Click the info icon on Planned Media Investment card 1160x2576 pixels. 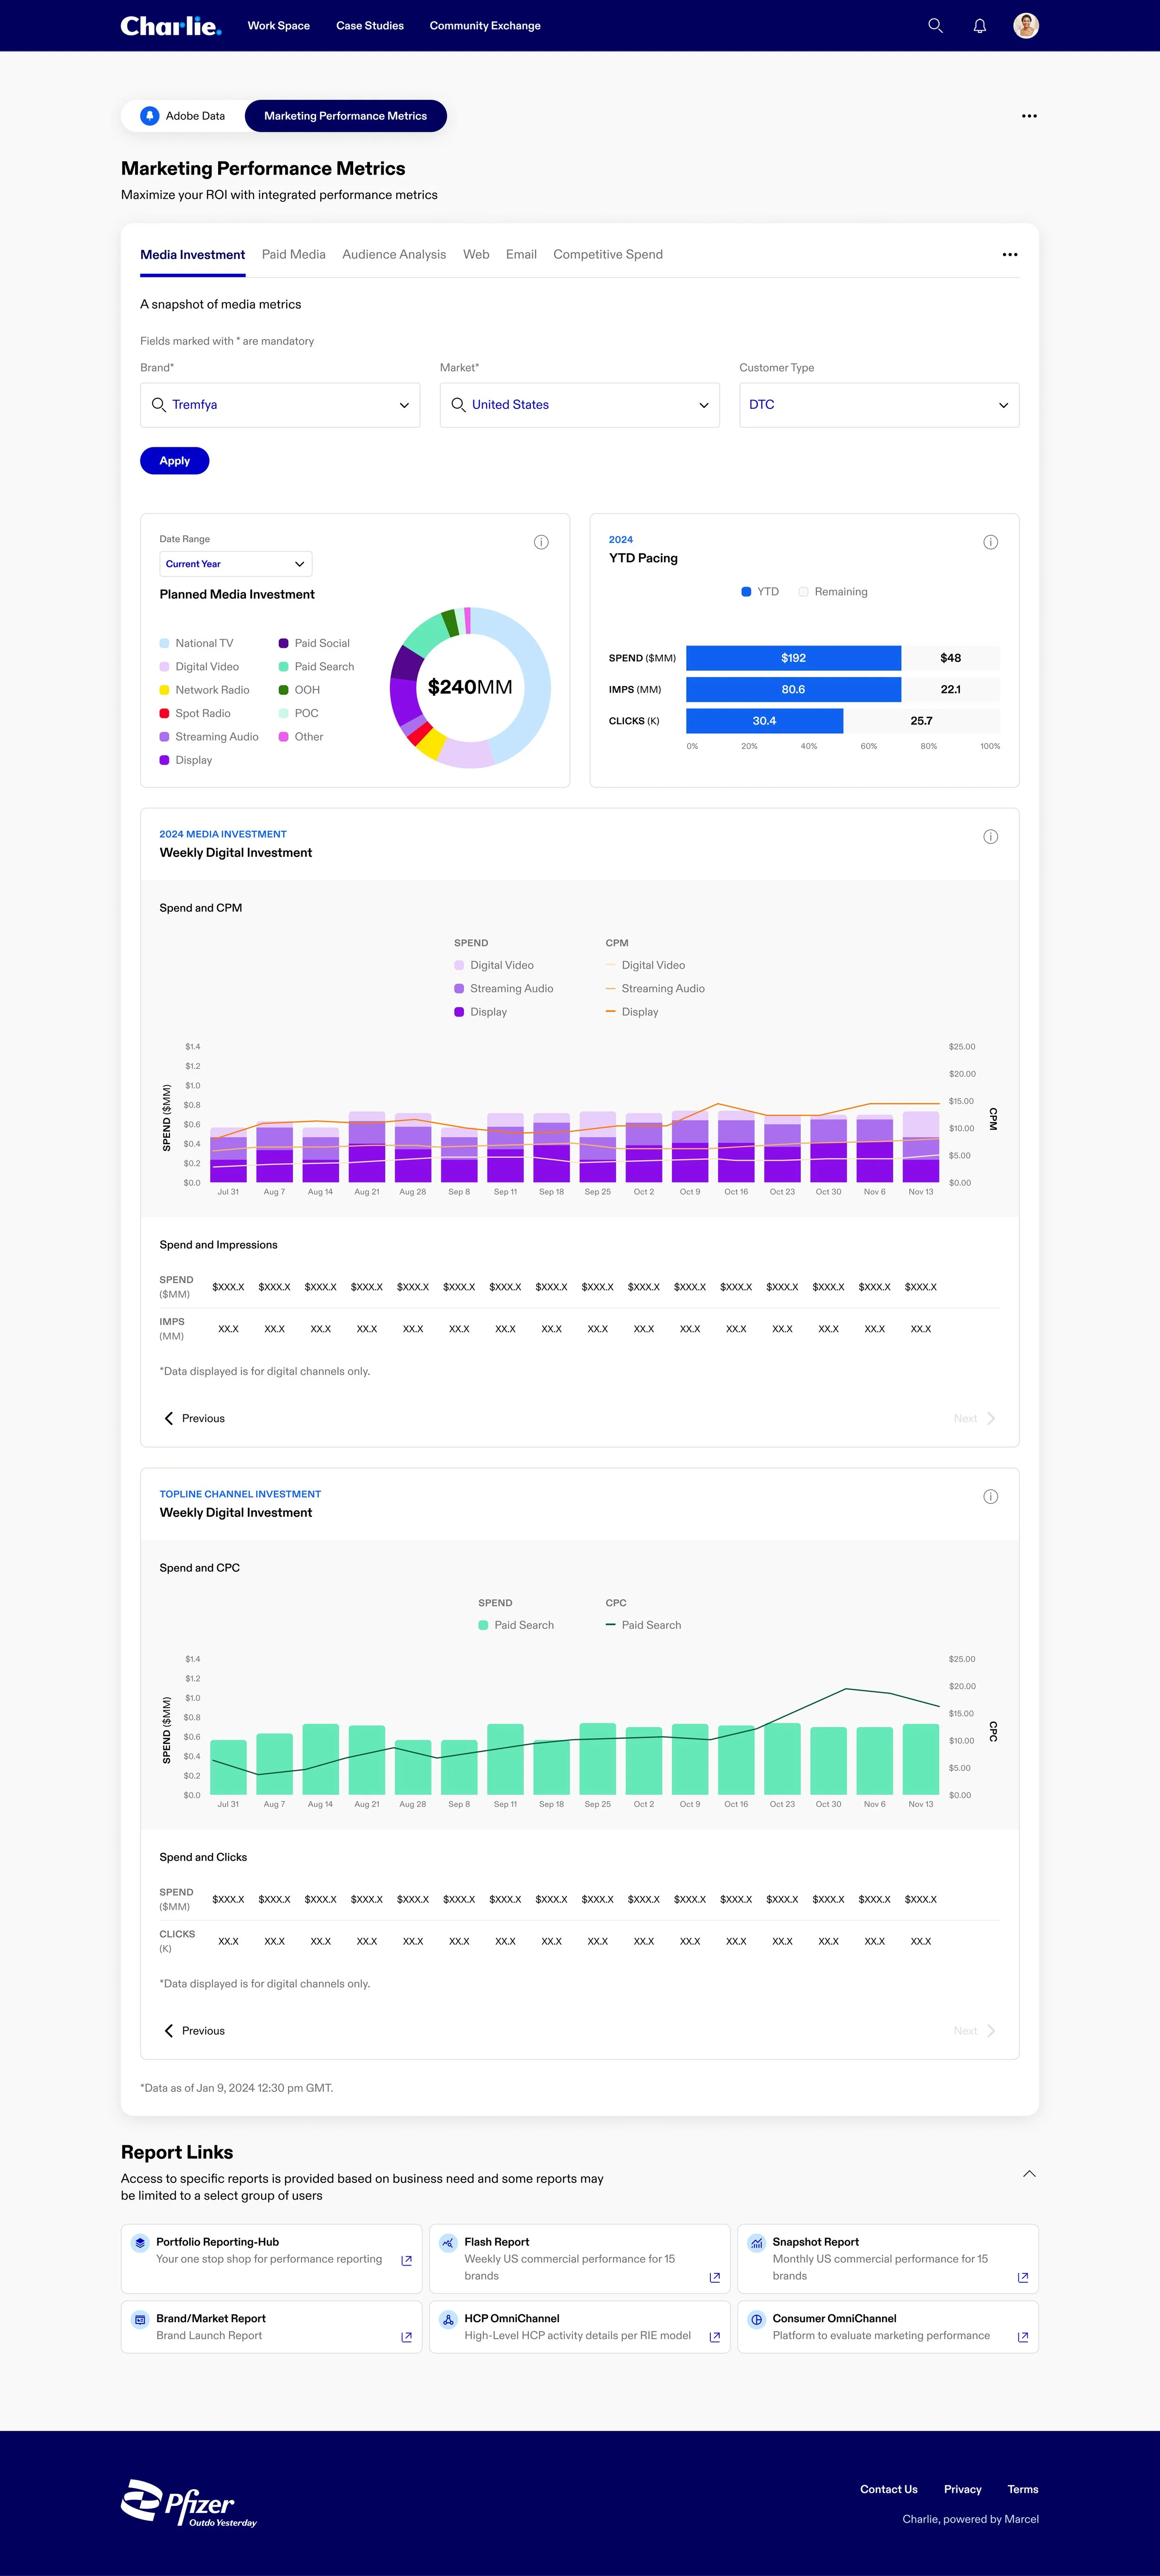pyautogui.click(x=541, y=542)
